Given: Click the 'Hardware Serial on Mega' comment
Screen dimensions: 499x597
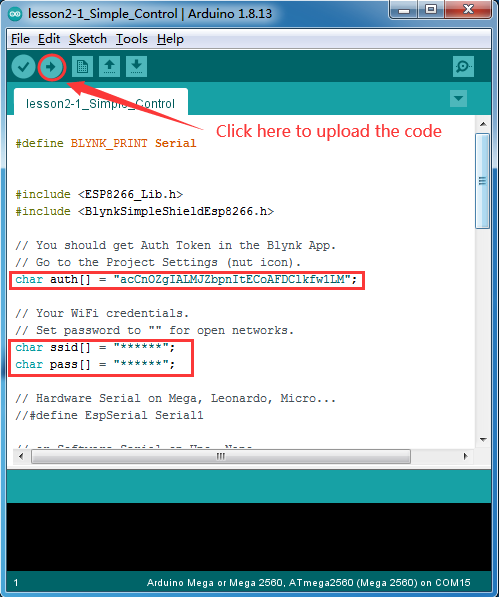Looking at the screenshot, I should click(175, 399).
